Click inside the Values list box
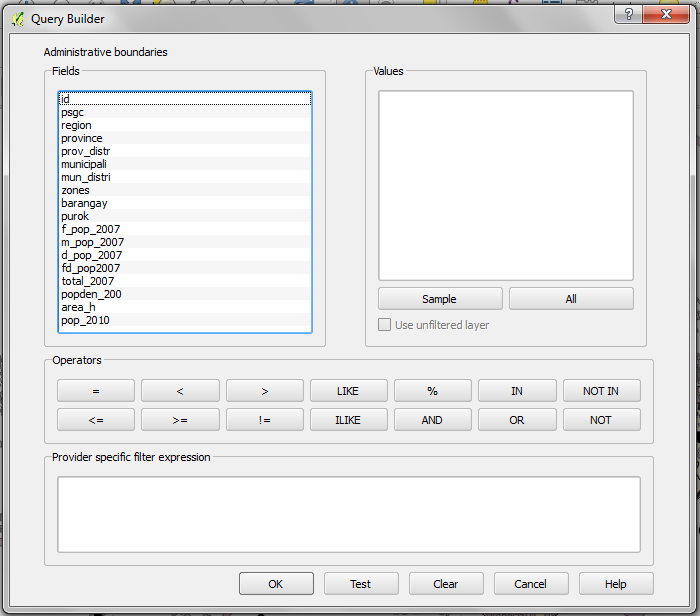The image size is (700, 616). pyautogui.click(x=506, y=186)
